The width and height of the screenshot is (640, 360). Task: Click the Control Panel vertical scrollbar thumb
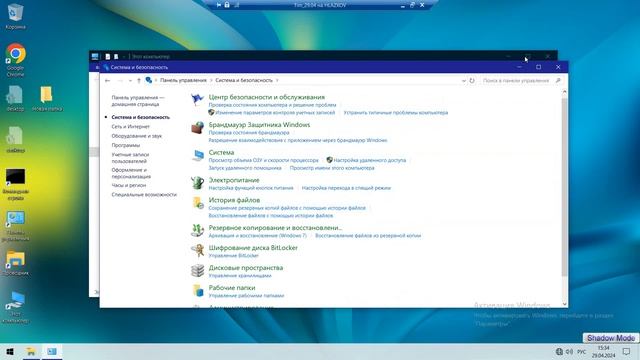click(x=564, y=186)
